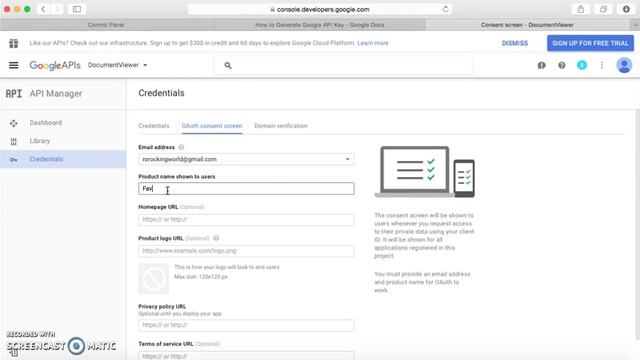Click Sign Up For Free Trial button
The image size is (640, 360).
[590, 43]
